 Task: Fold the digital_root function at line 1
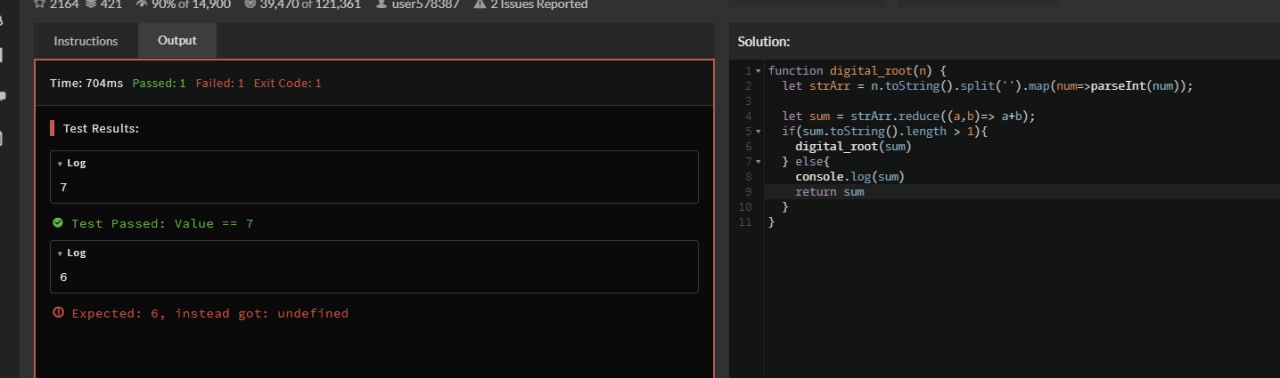[x=758, y=71]
